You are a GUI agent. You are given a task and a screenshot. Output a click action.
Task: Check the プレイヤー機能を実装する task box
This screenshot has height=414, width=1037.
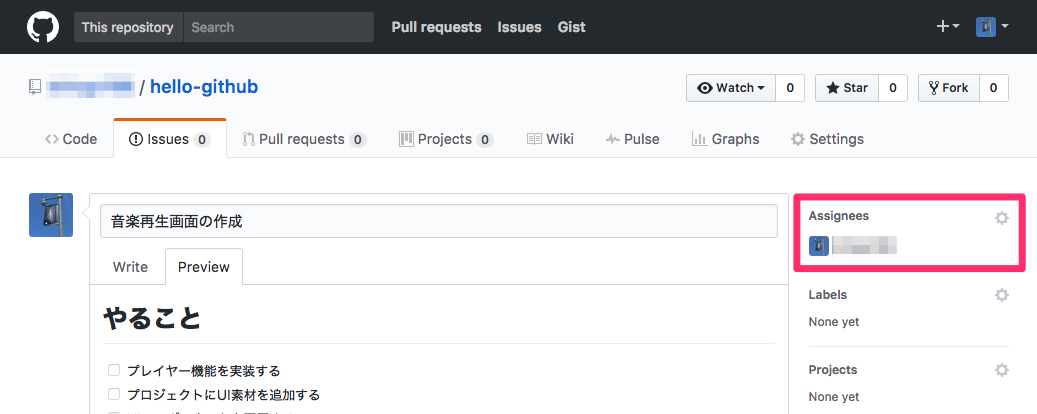114,371
